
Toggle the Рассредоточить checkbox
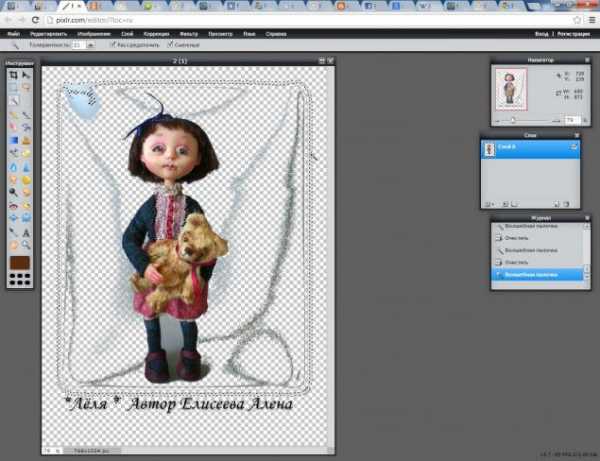(112, 45)
